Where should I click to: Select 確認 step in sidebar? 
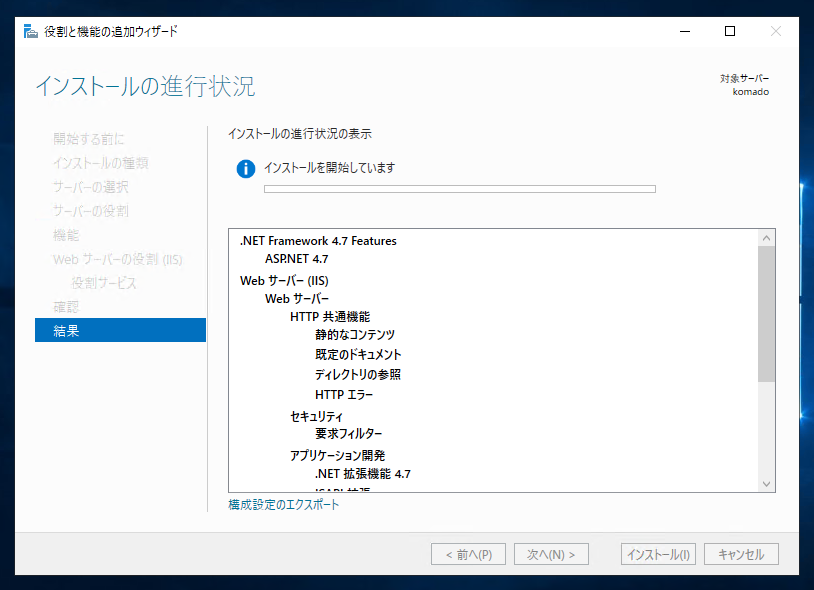pos(66,307)
